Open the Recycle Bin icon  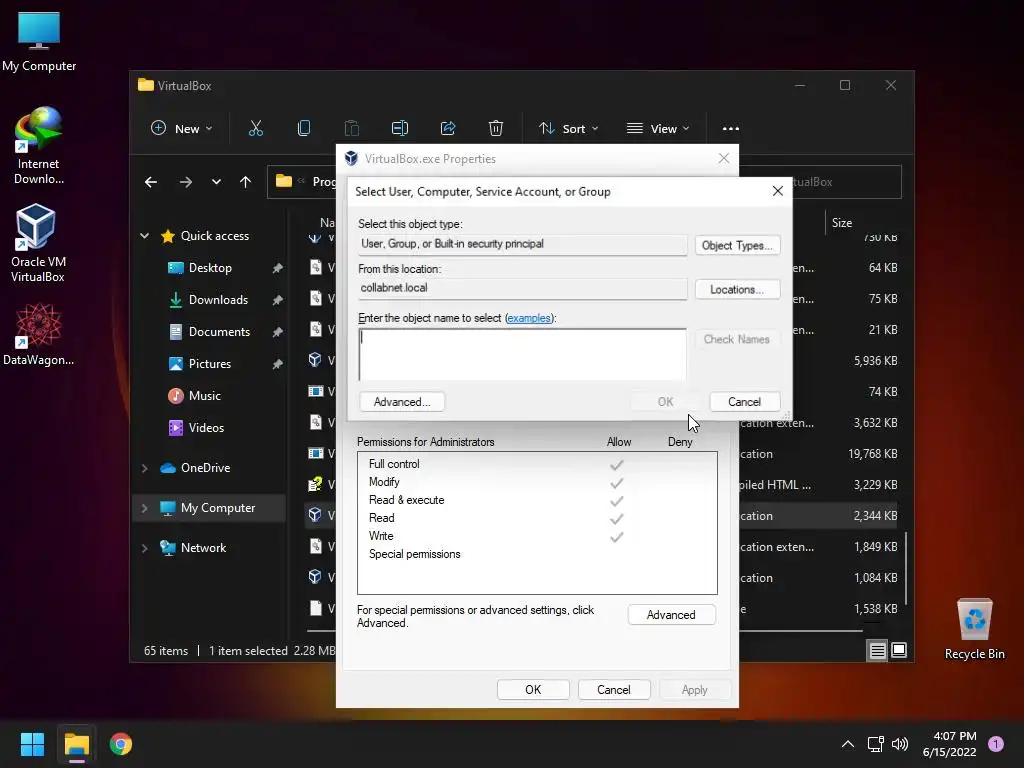(x=974, y=629)
